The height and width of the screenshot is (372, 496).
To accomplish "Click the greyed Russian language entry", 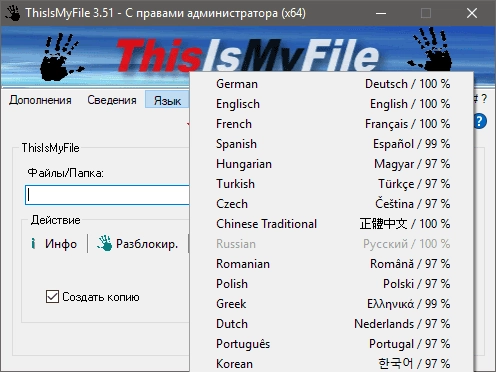I will point(332,244).
